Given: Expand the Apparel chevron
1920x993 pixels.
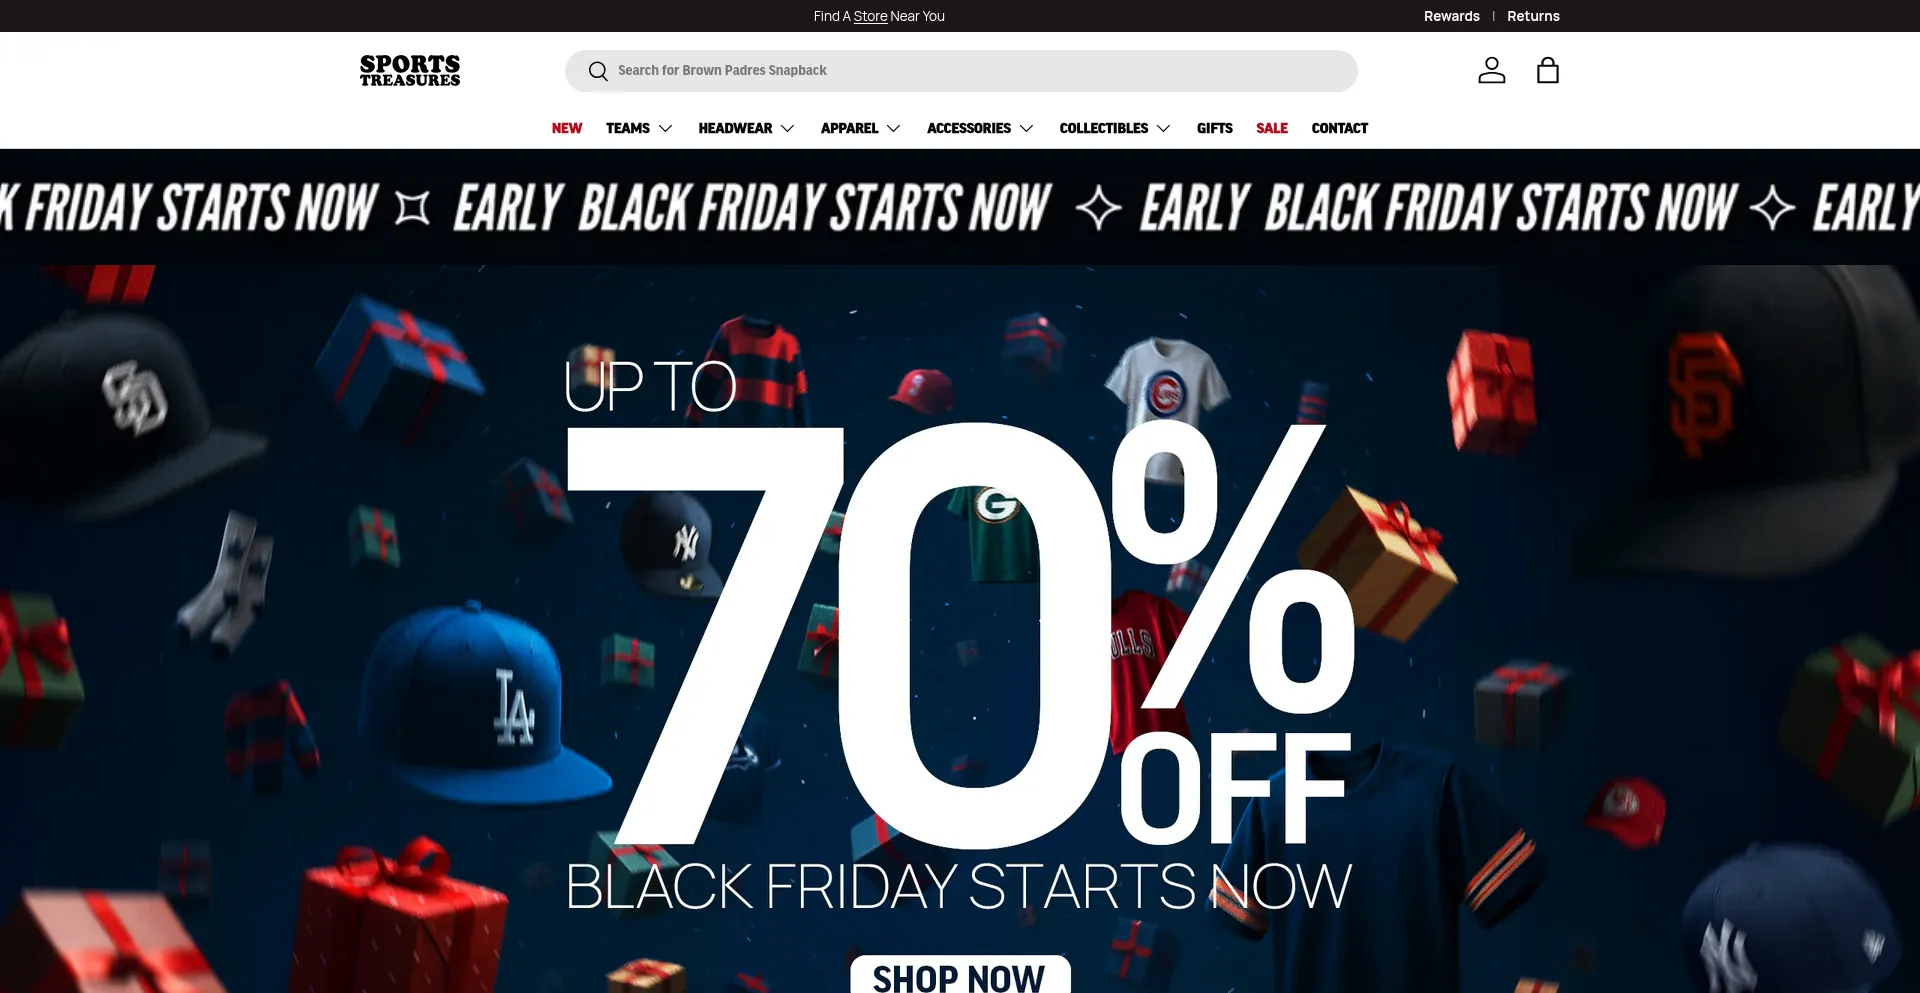Looking at the screenshot, I should [893, 128].
